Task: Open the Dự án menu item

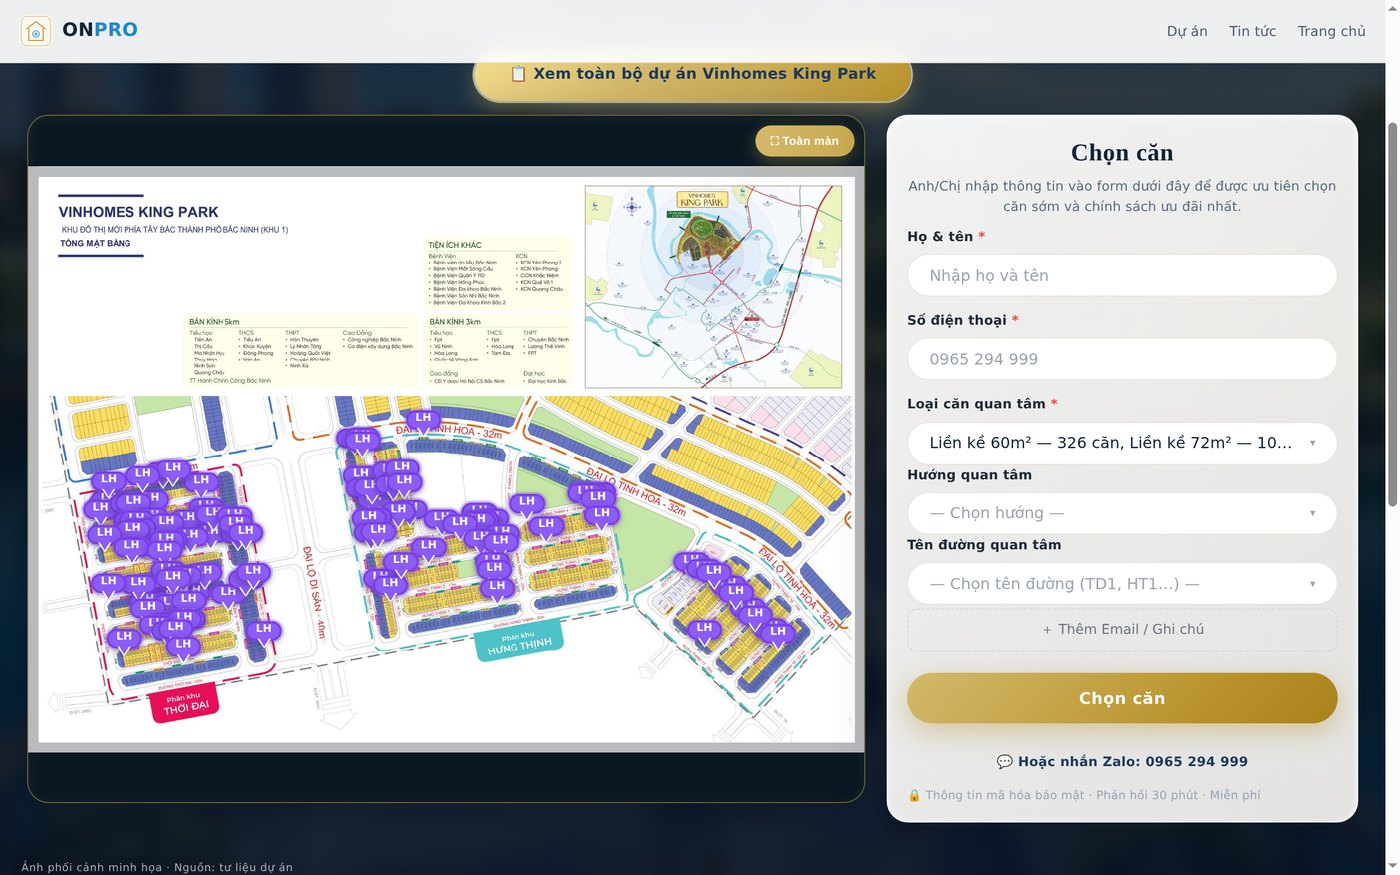Action: [x=1187, y=31]
